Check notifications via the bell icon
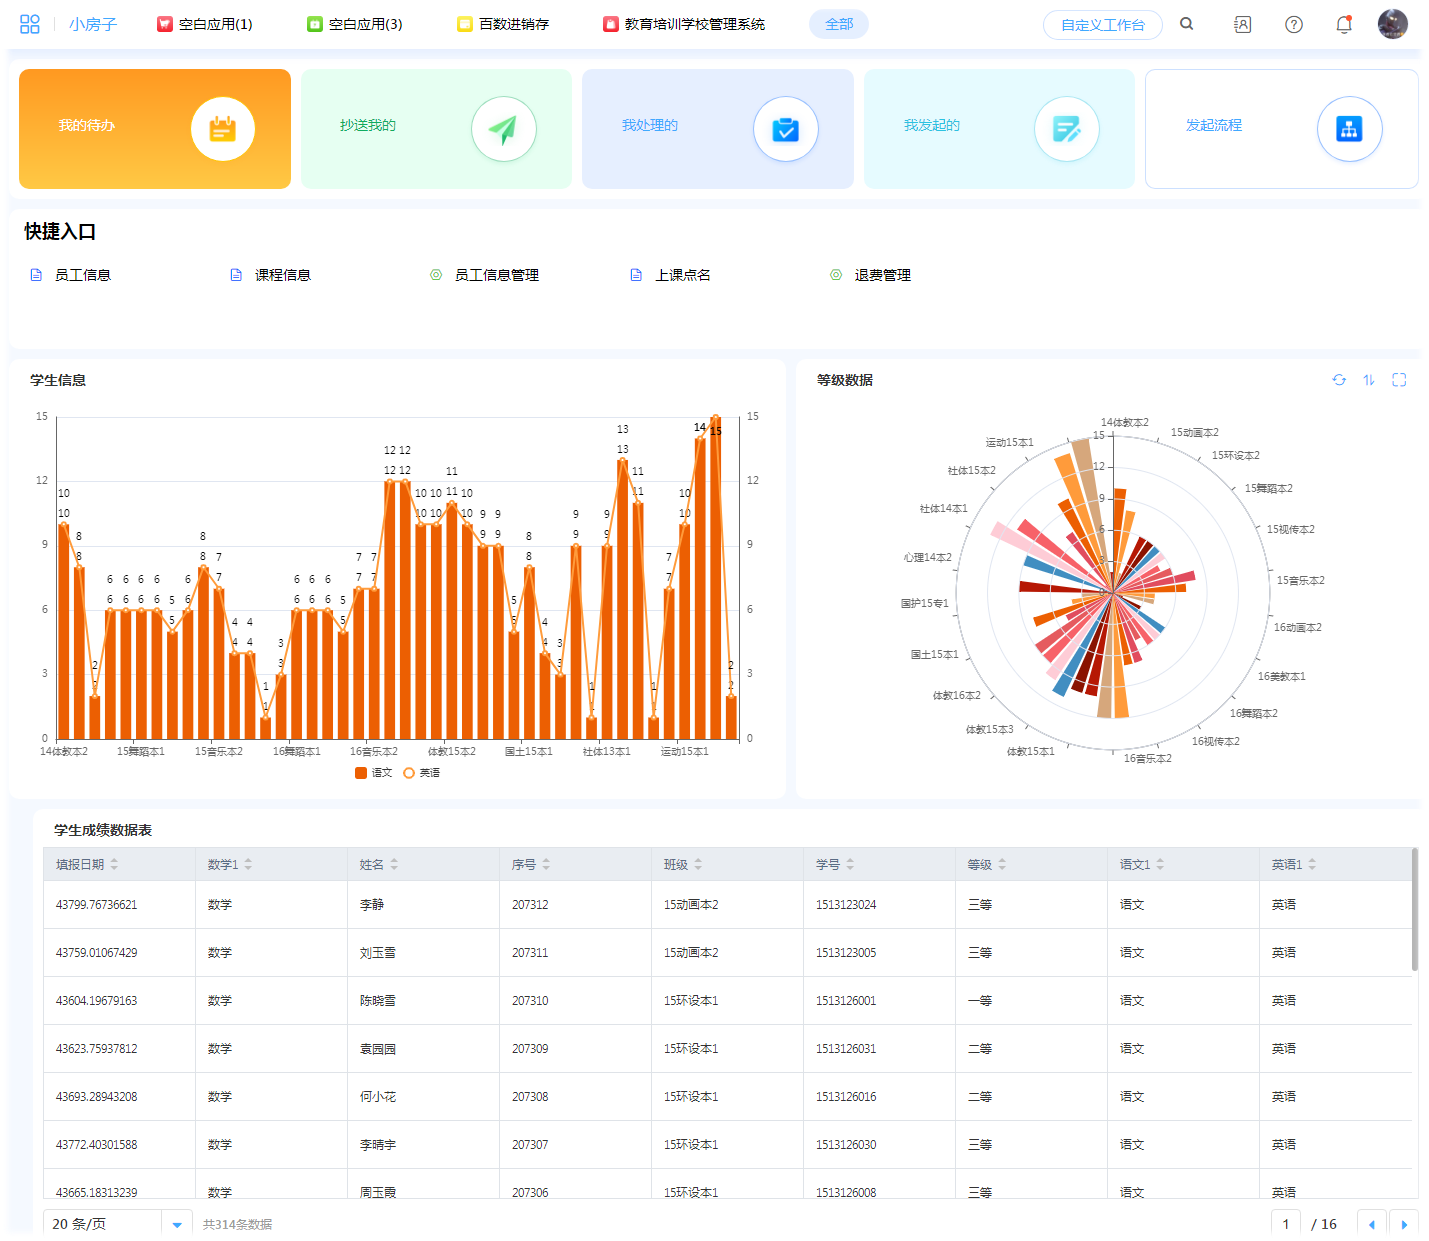 pyautogui.click(x=1344, y=25)
